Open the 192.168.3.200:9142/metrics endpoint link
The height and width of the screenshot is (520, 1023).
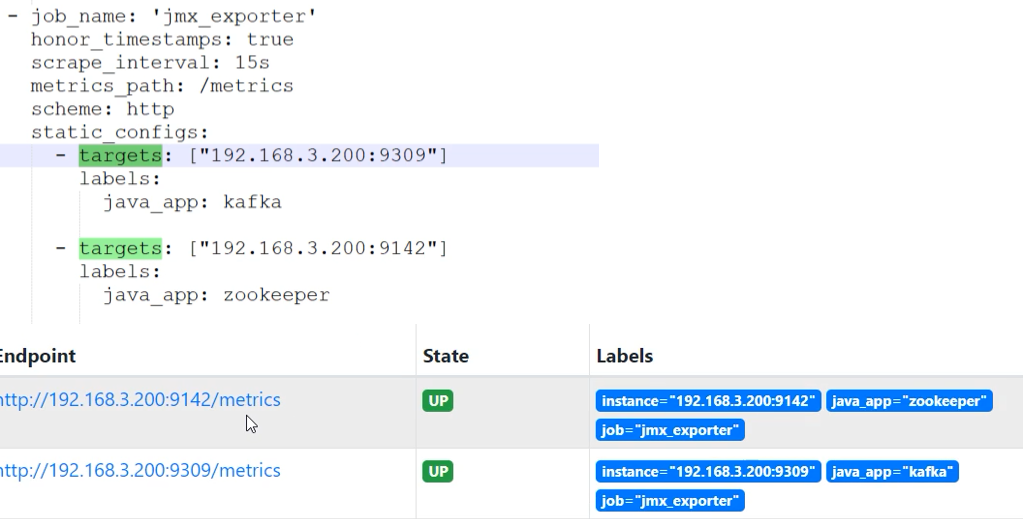pyautogui.click(x=140, y=400)
